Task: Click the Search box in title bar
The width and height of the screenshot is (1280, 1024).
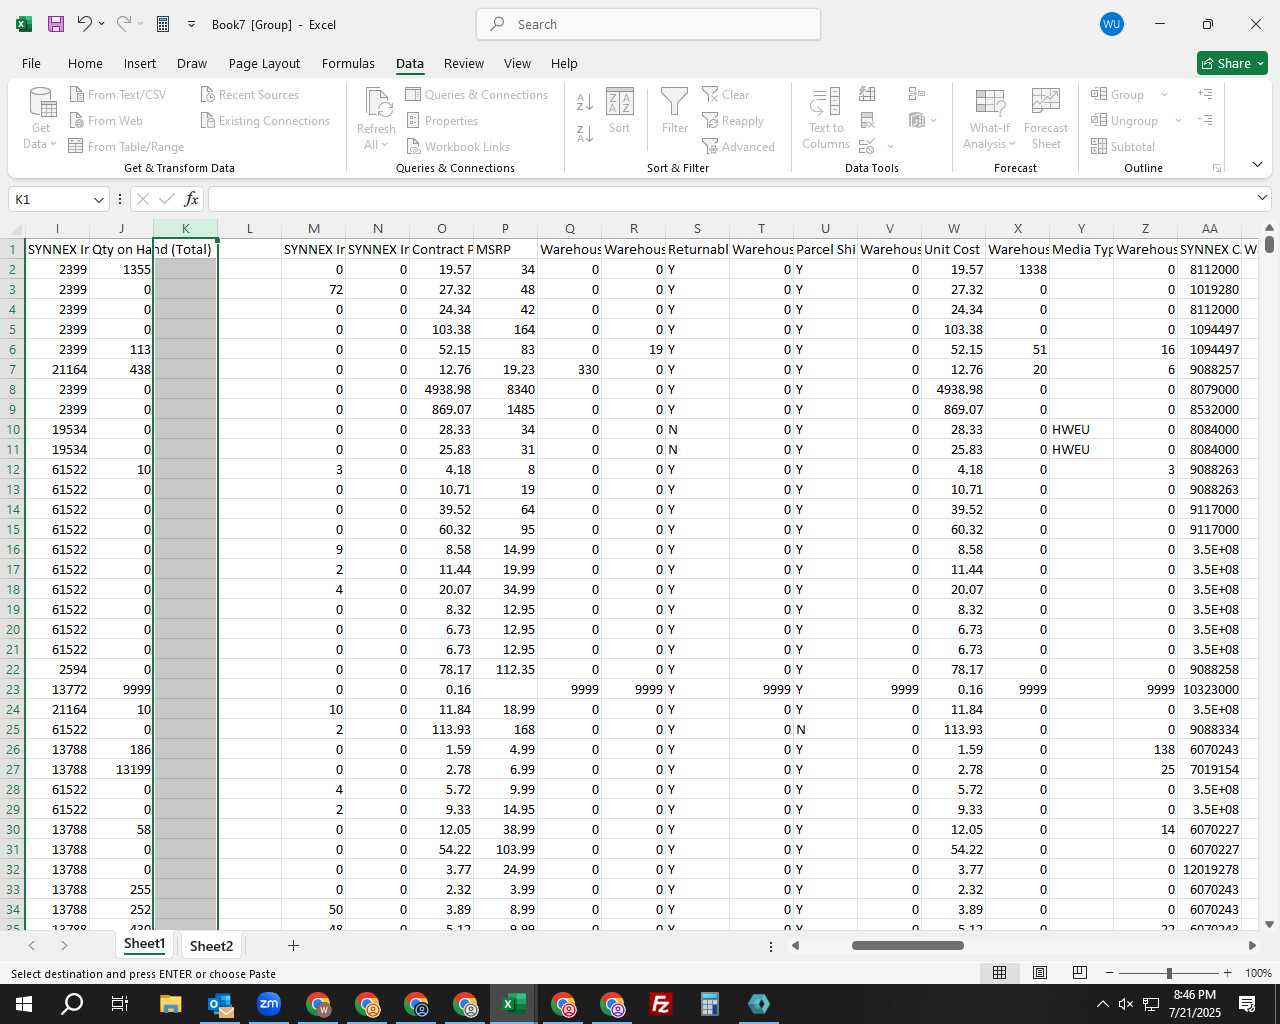Action: click(648, 24)
